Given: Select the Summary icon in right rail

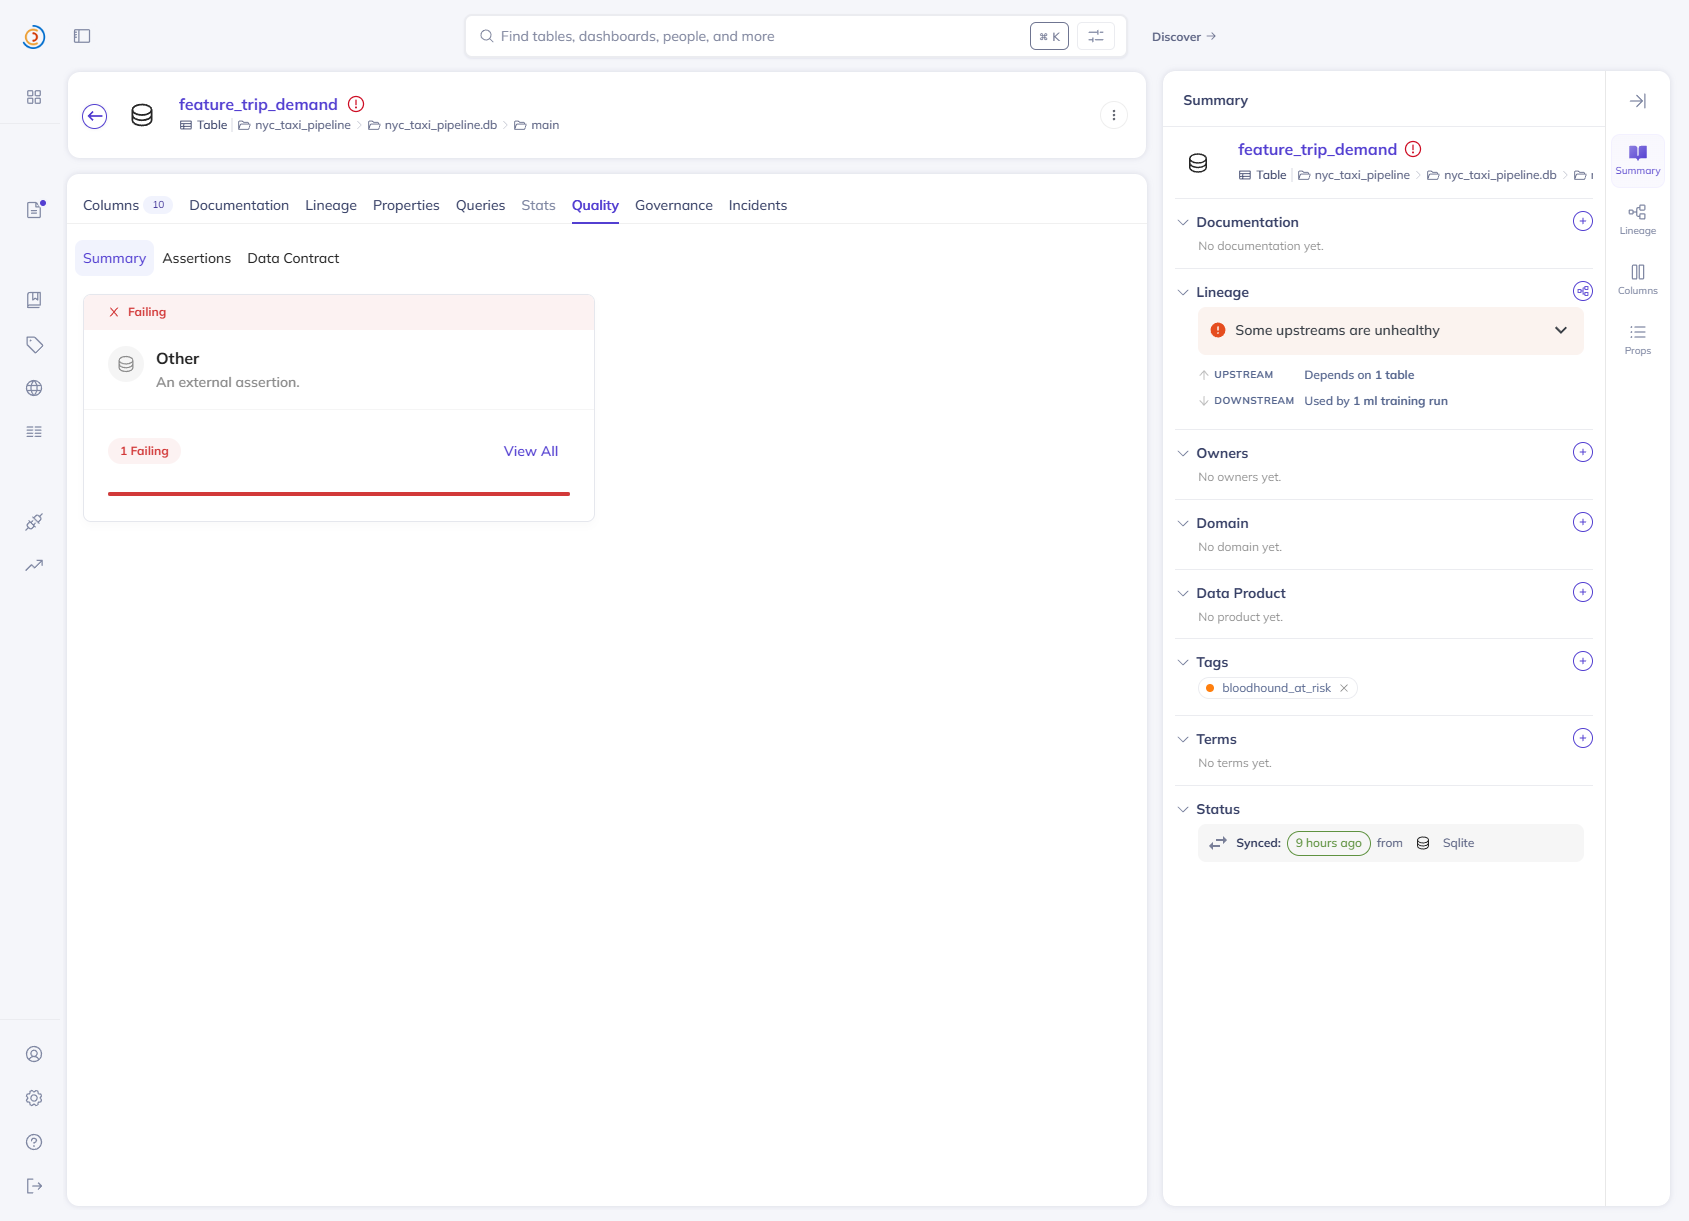Looking at the screenshot, I should 1638,160.
